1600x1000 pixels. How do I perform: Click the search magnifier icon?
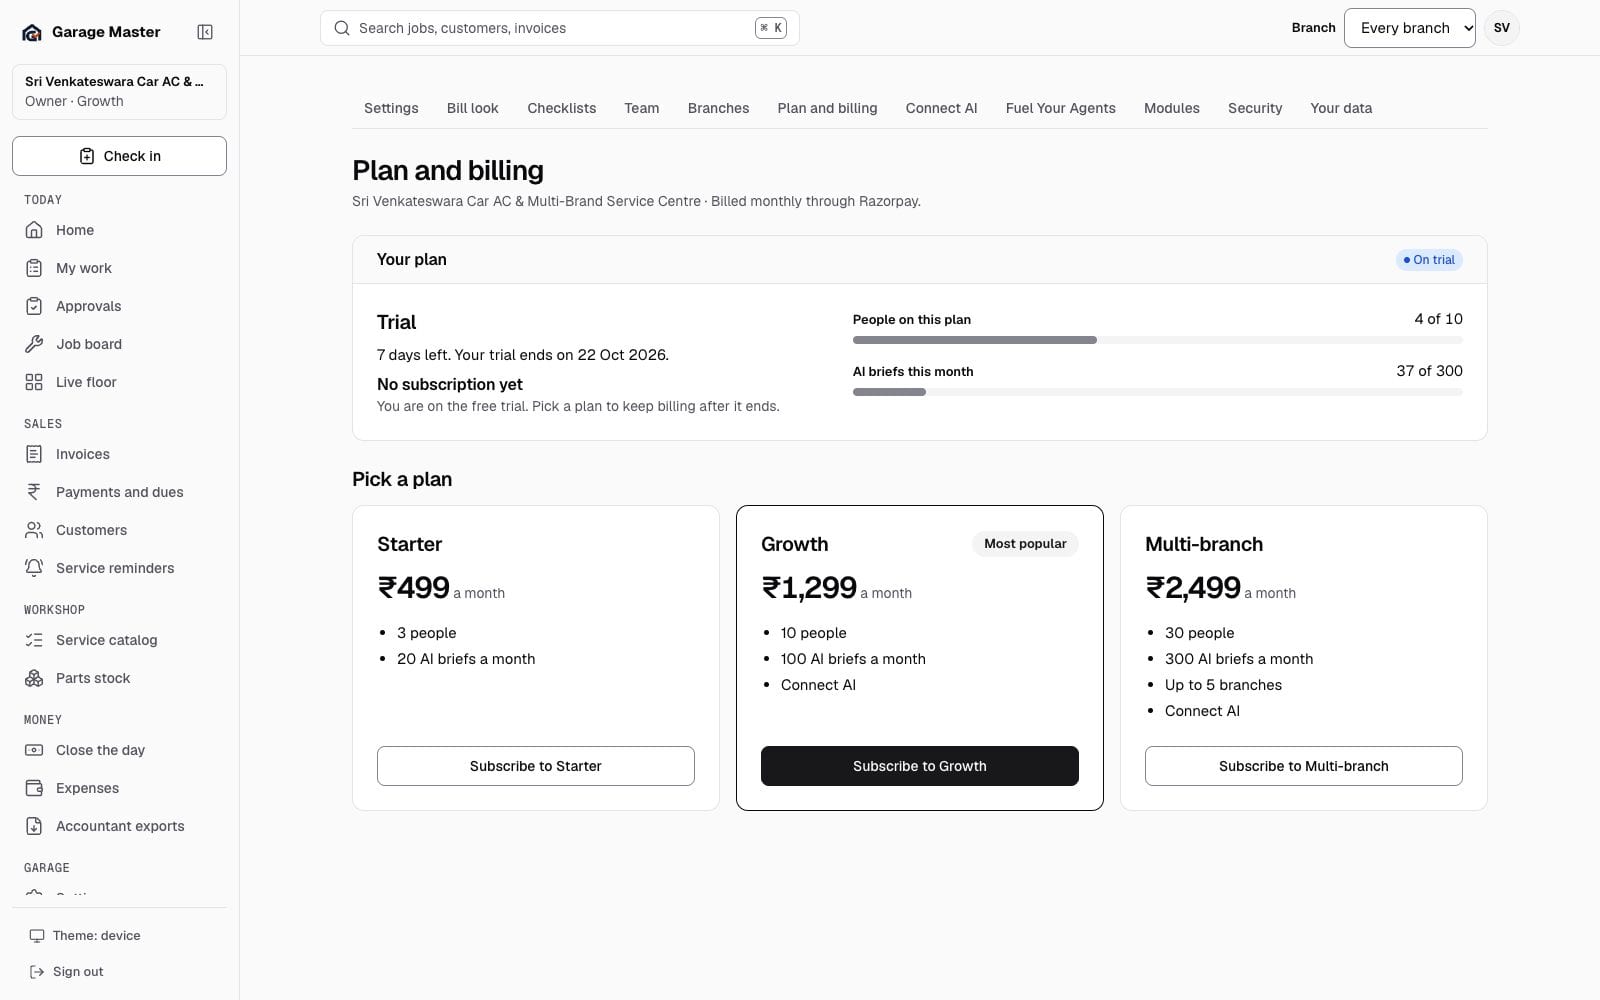tap(341, 28)
